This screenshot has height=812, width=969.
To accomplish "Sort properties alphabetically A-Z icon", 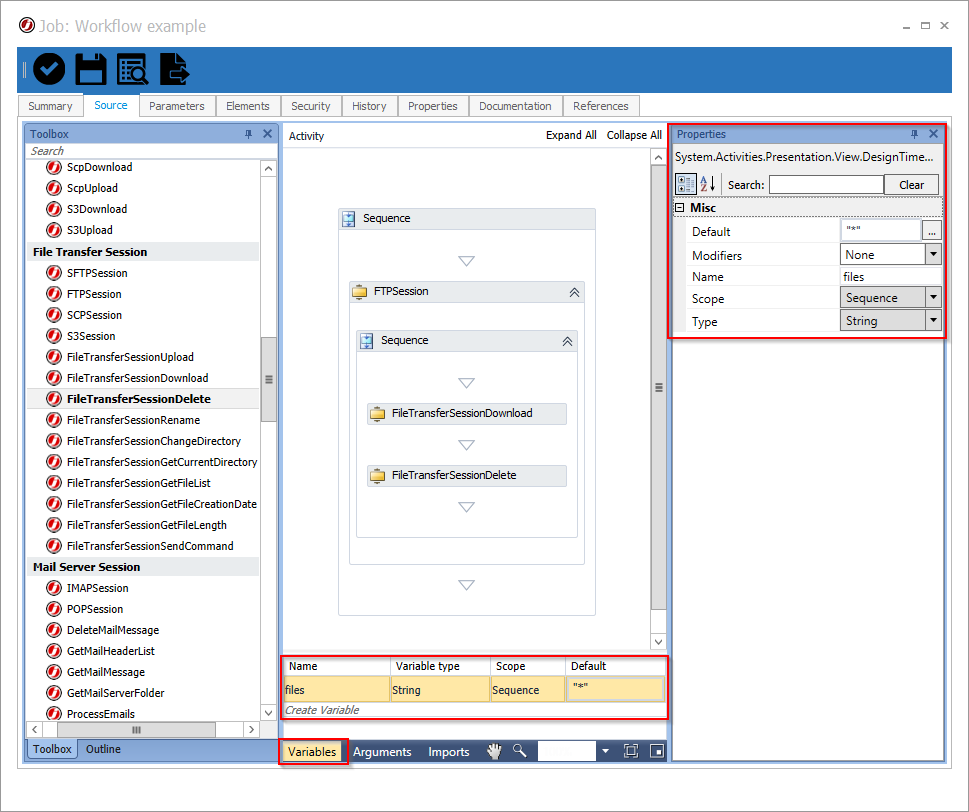I will click(x=708, y=184).
